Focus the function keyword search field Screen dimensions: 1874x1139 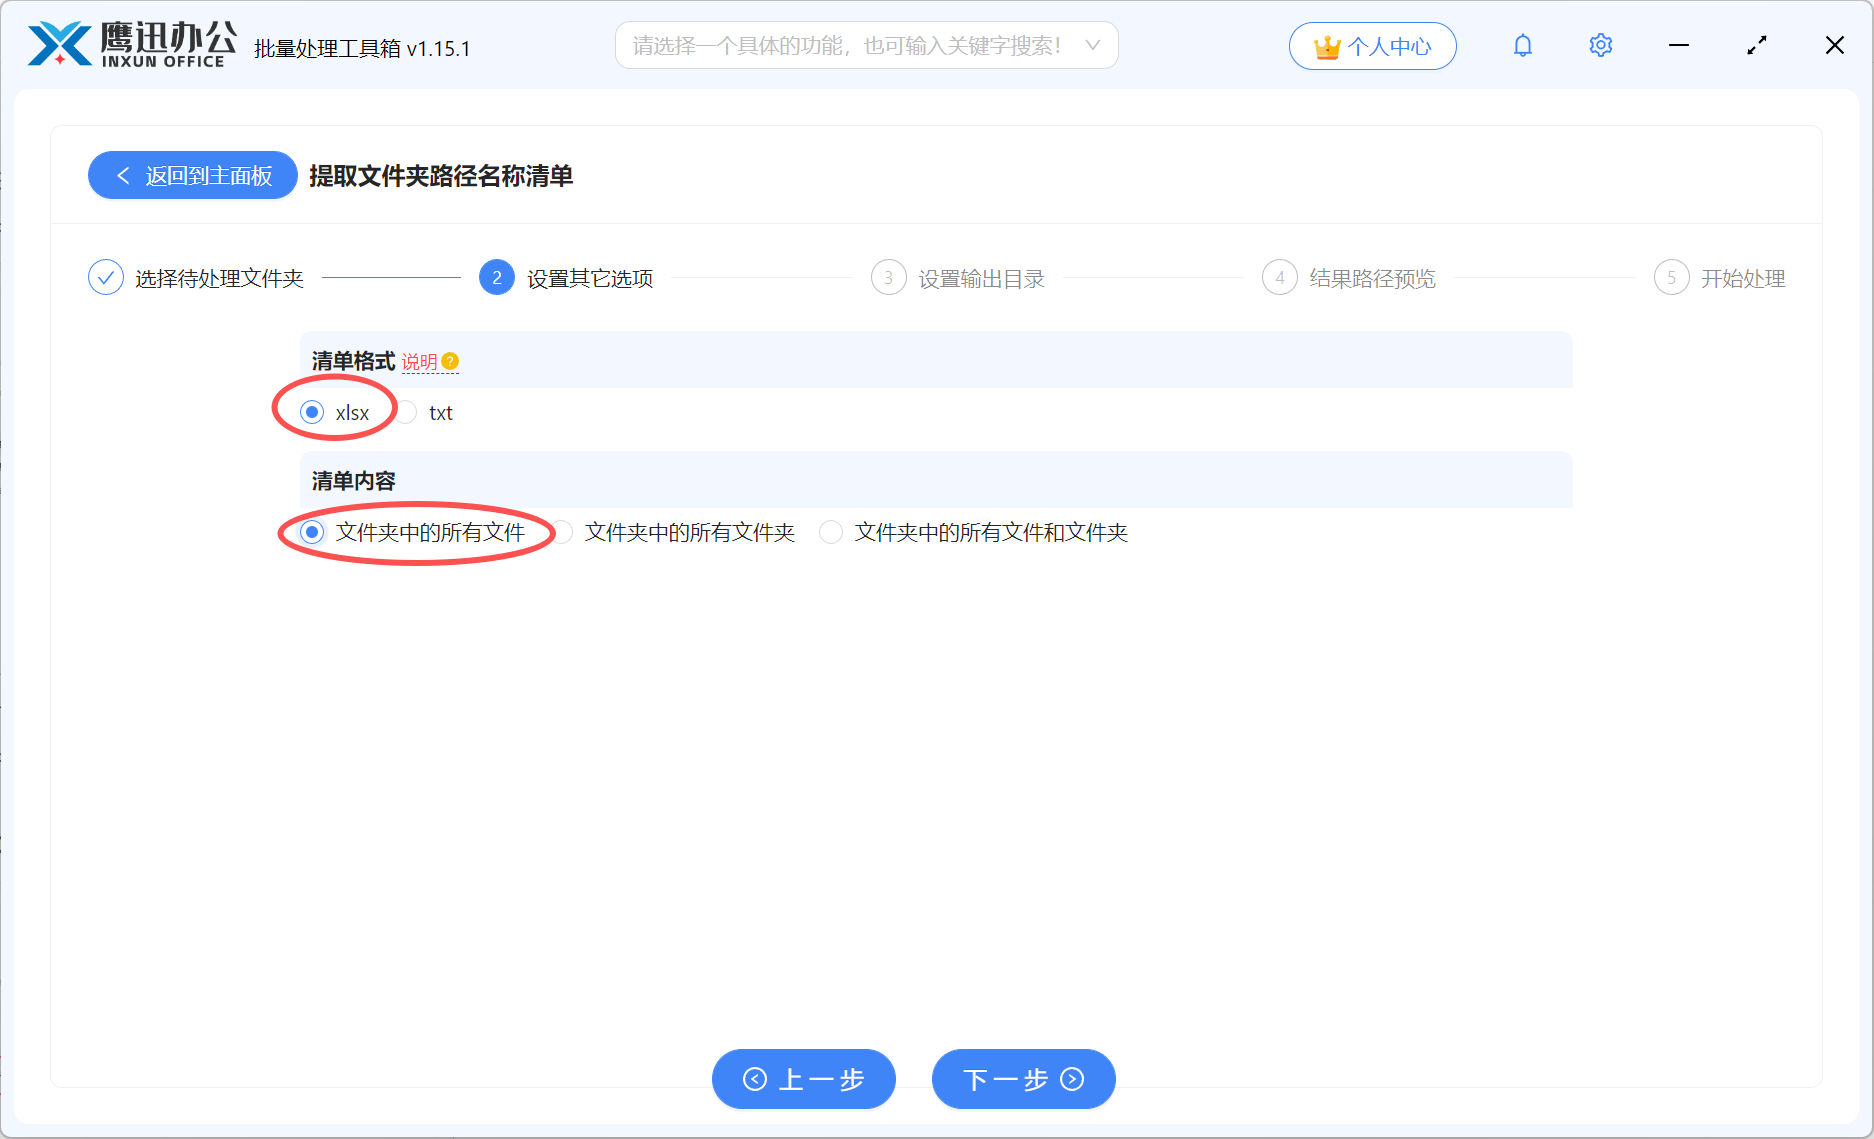pyautogui.click(x=866, y=46)
